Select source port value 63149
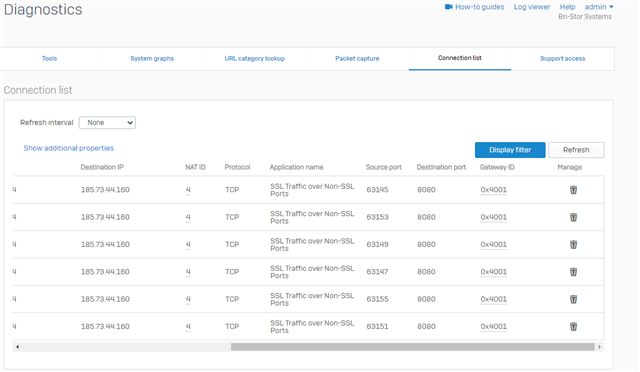The width and height of the screenshot is (640, 372). pyautogui.click(x=378, y=245)
